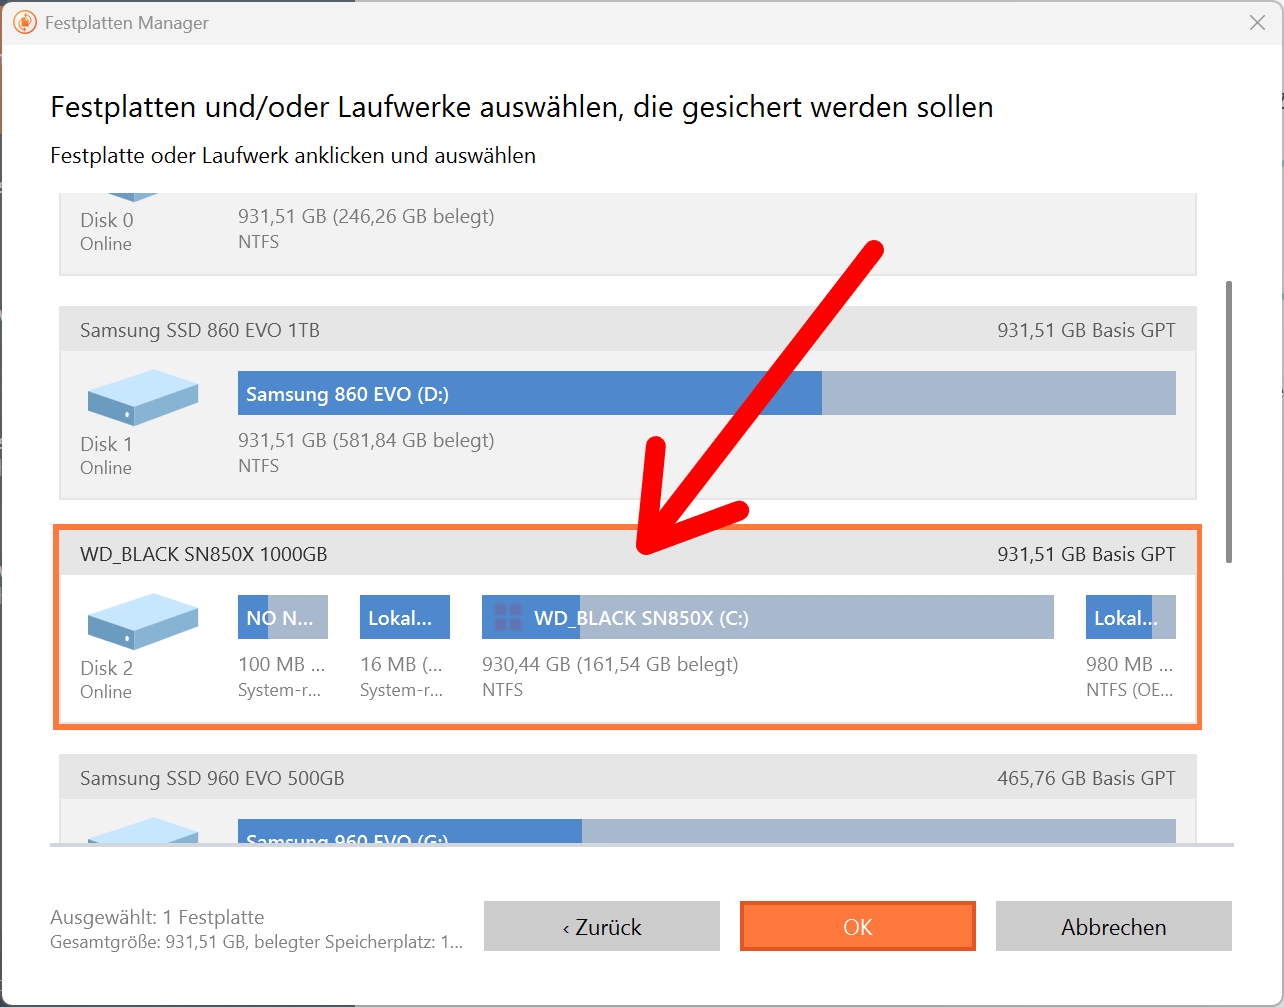
Task: Click the 465,76 GB Basis GPT label
Action: point(1086,778)
